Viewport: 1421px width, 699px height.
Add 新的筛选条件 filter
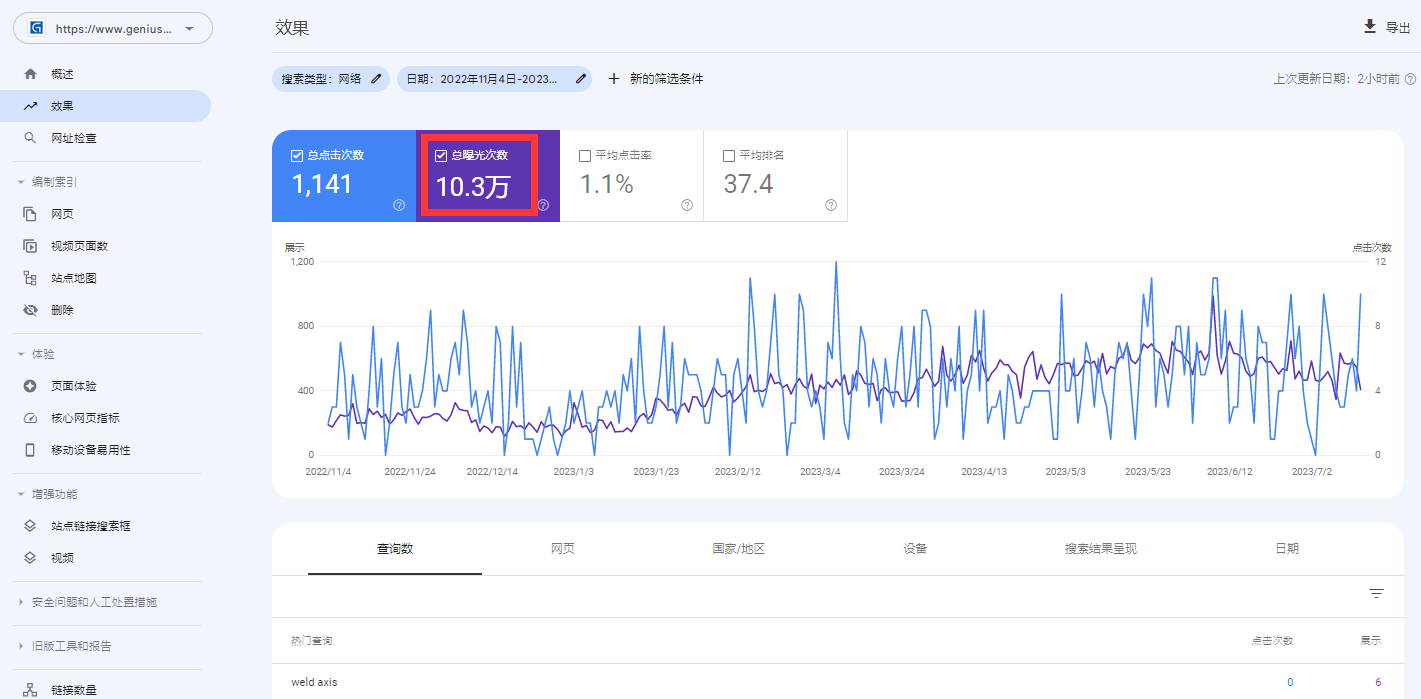point(655,79)
